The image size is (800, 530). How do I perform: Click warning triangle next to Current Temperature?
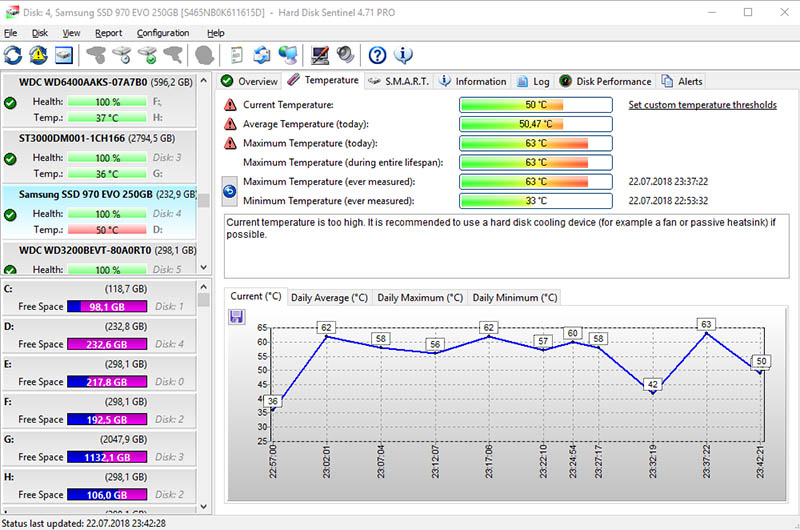tap(230, 105)
